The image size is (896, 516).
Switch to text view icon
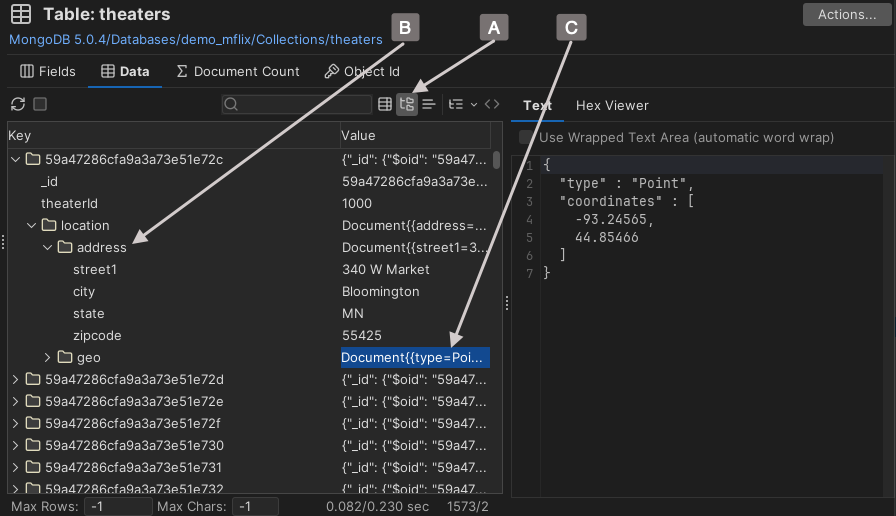428,104
